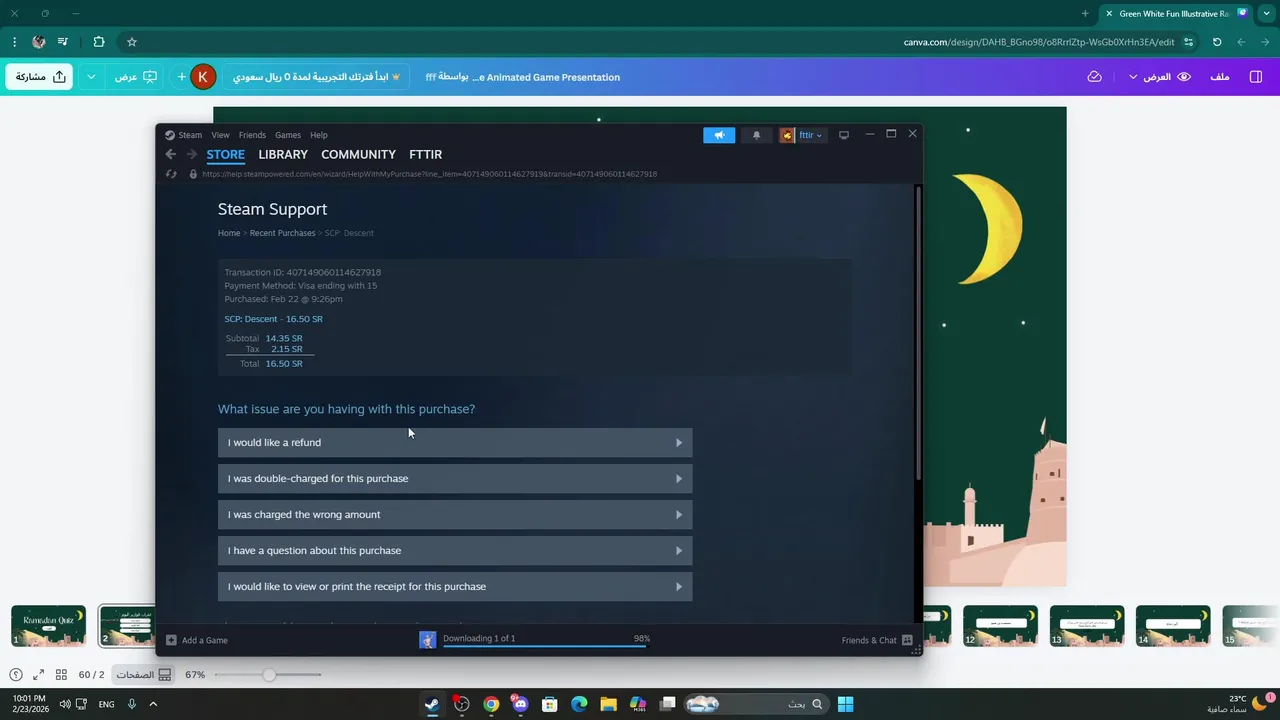Open the K user avatar in Canva
The image size is (1280, 720).
click(203, 77)
